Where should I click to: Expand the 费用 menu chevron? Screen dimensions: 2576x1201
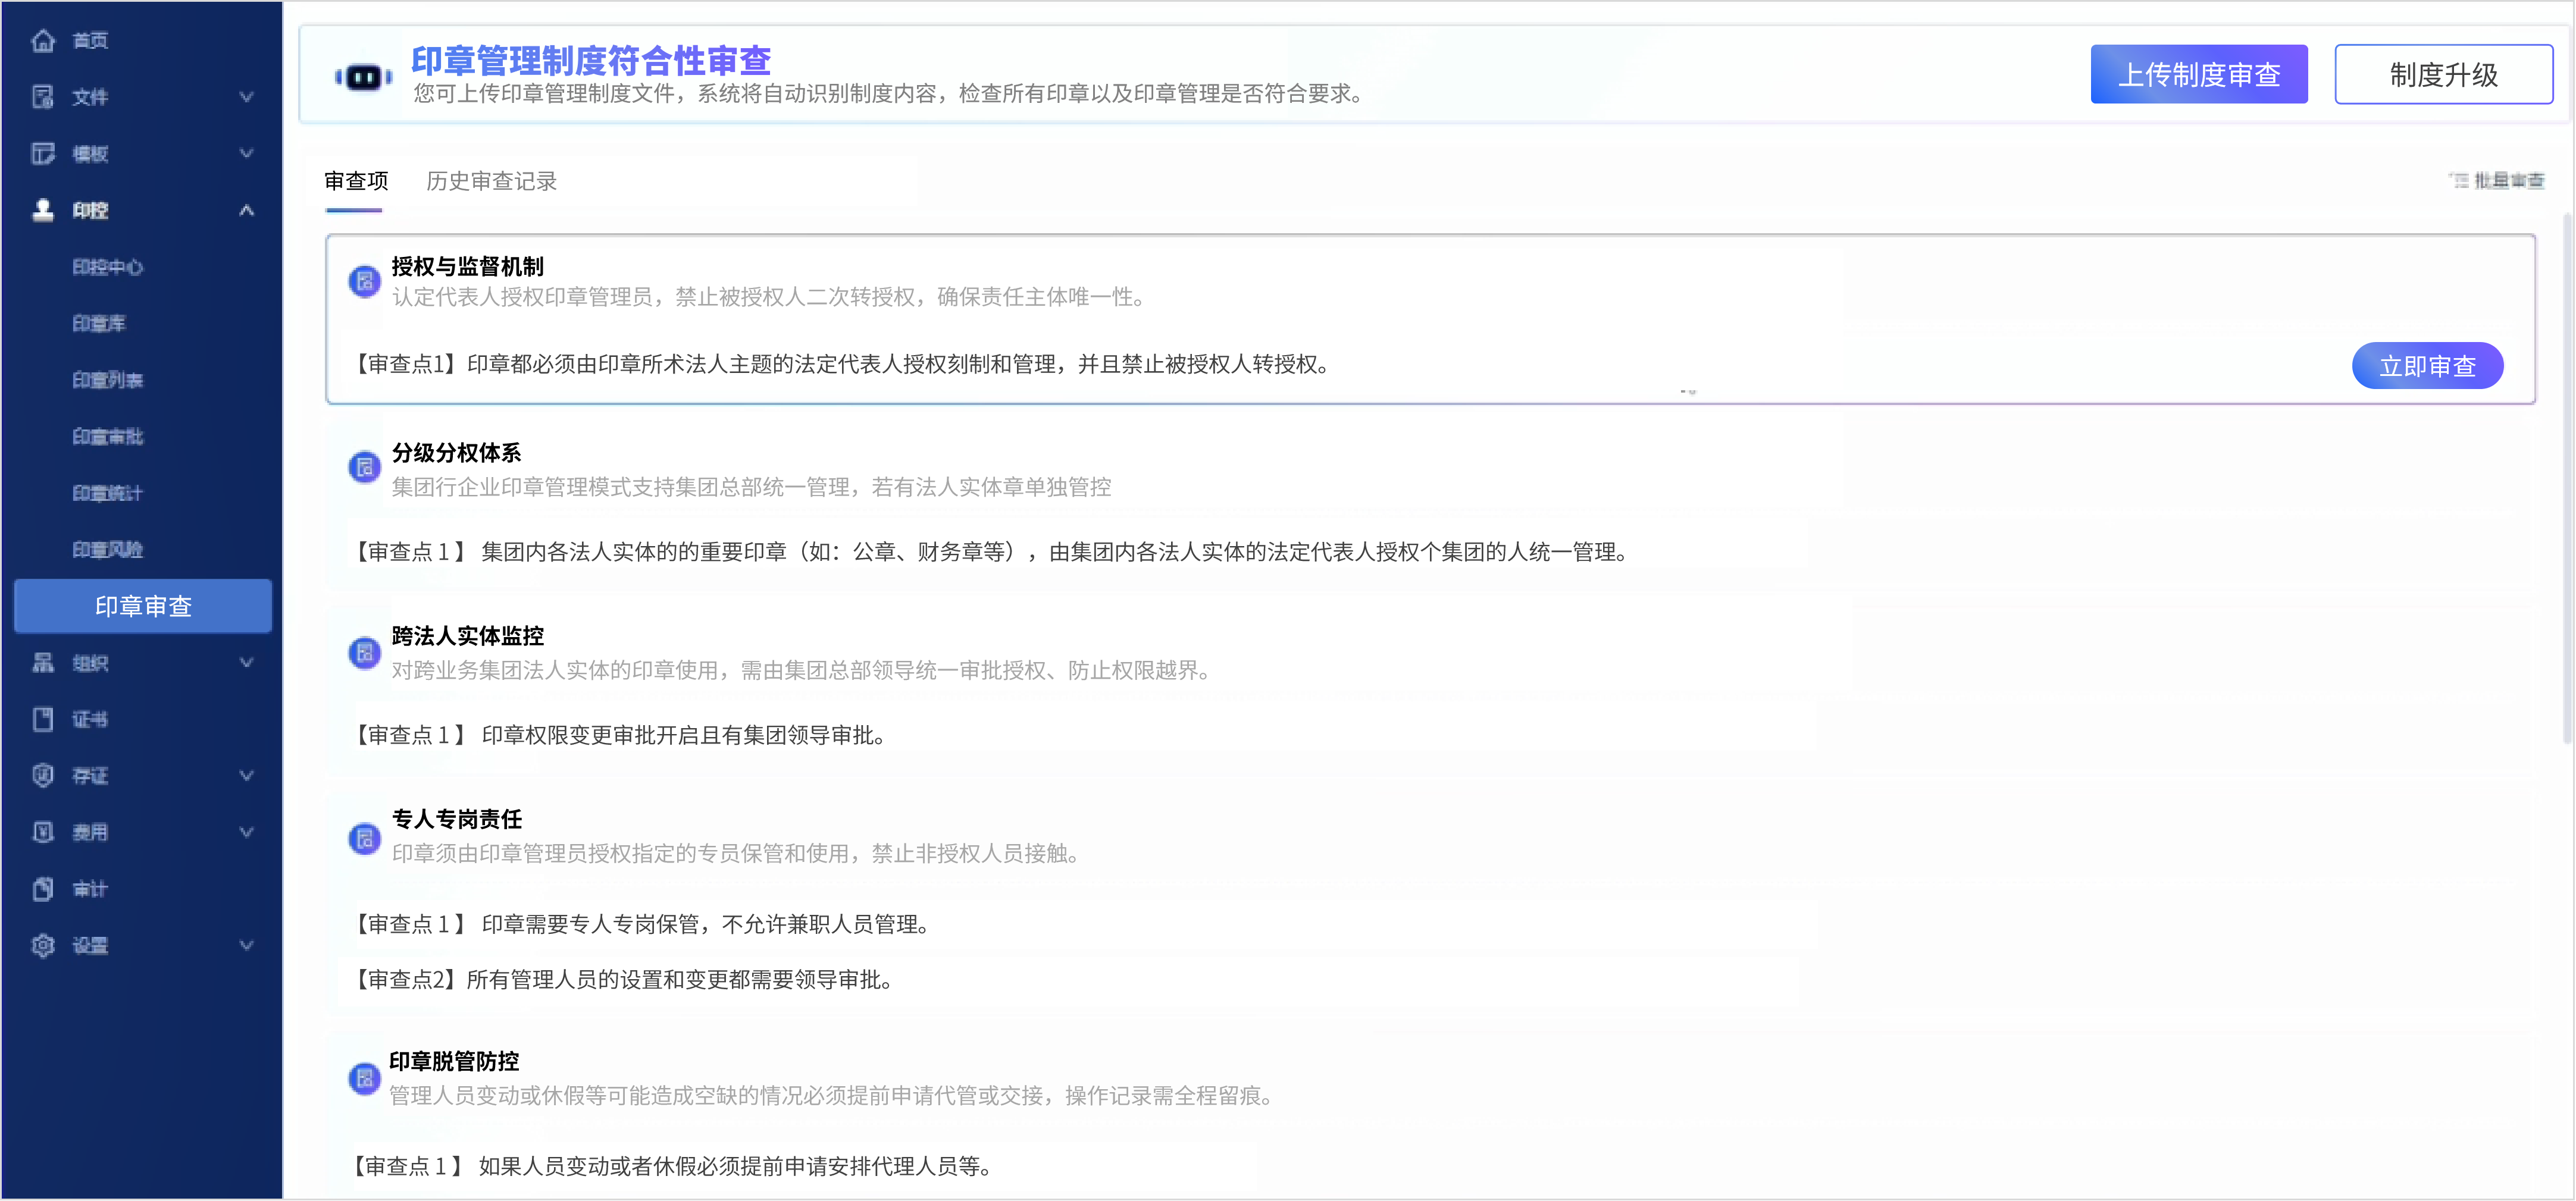pyautogui.click(x=246, y=832)
